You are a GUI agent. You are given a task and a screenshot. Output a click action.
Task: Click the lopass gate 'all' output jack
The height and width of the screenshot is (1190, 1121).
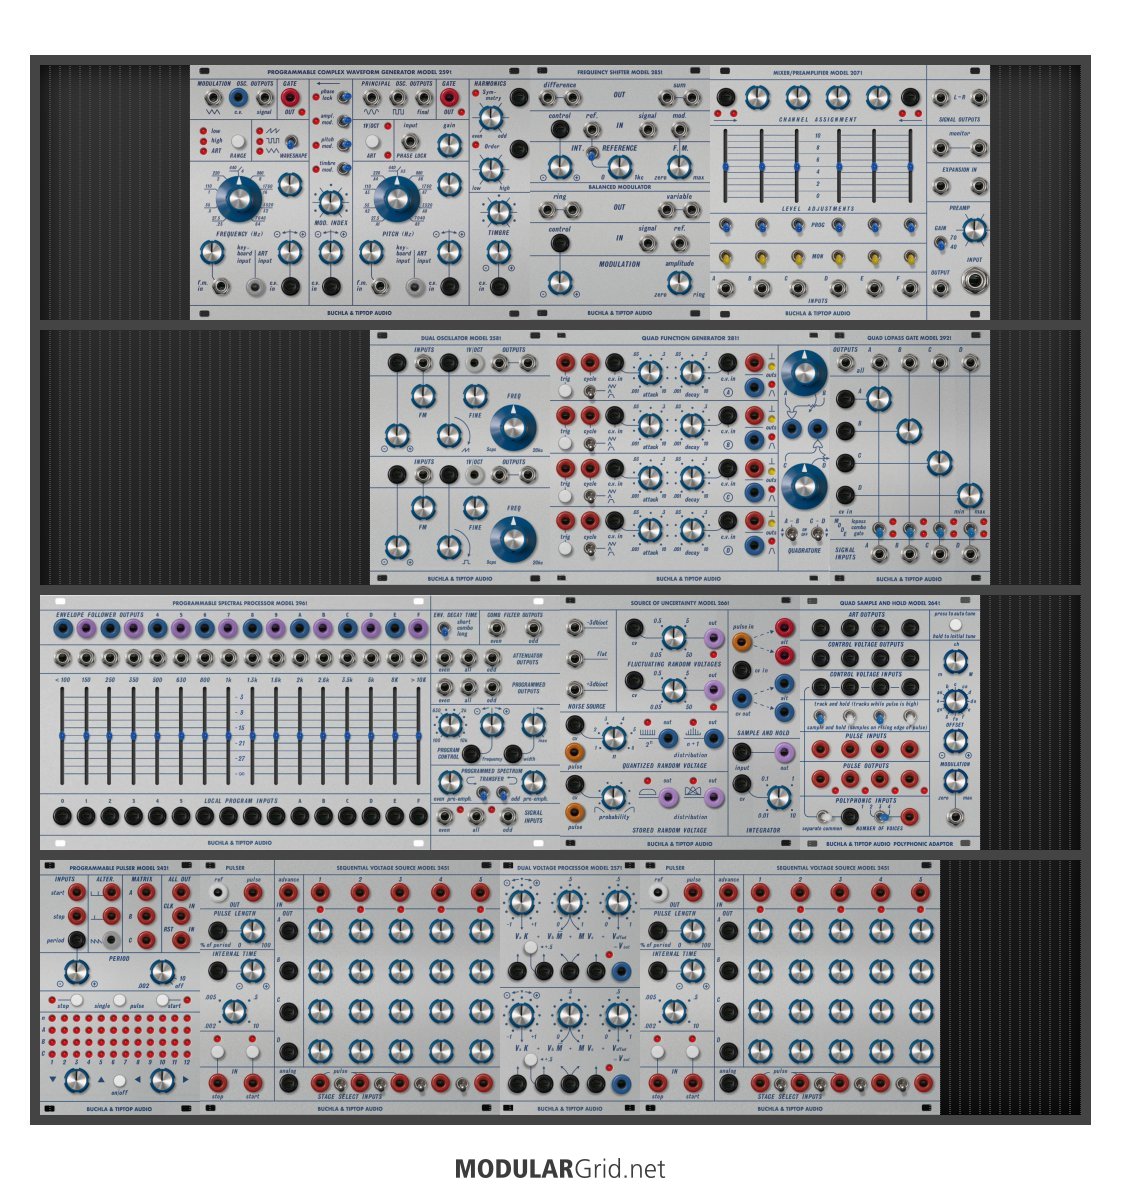tap(846, 363)
